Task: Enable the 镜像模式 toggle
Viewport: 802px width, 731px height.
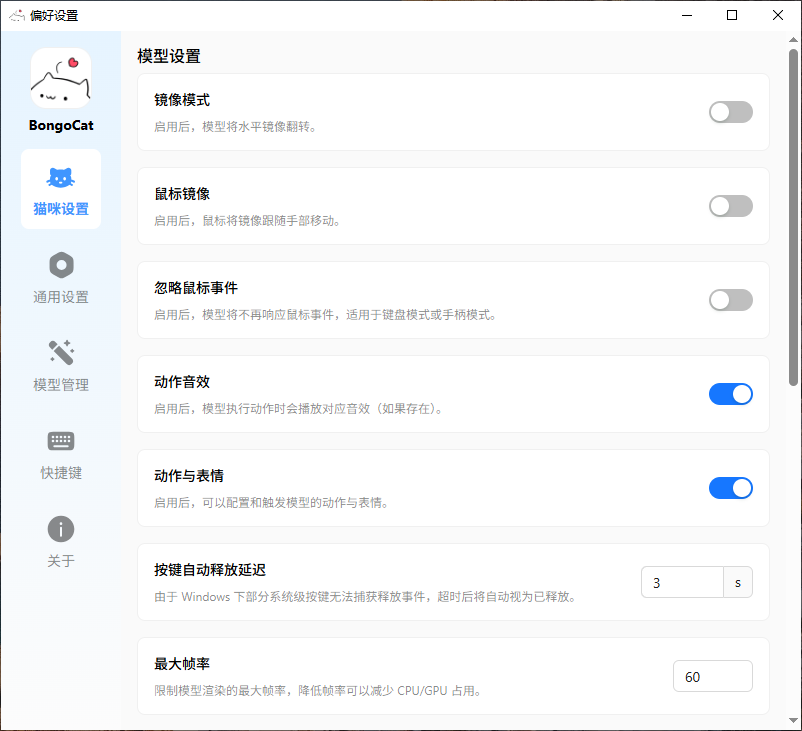Action: point(730,112)
